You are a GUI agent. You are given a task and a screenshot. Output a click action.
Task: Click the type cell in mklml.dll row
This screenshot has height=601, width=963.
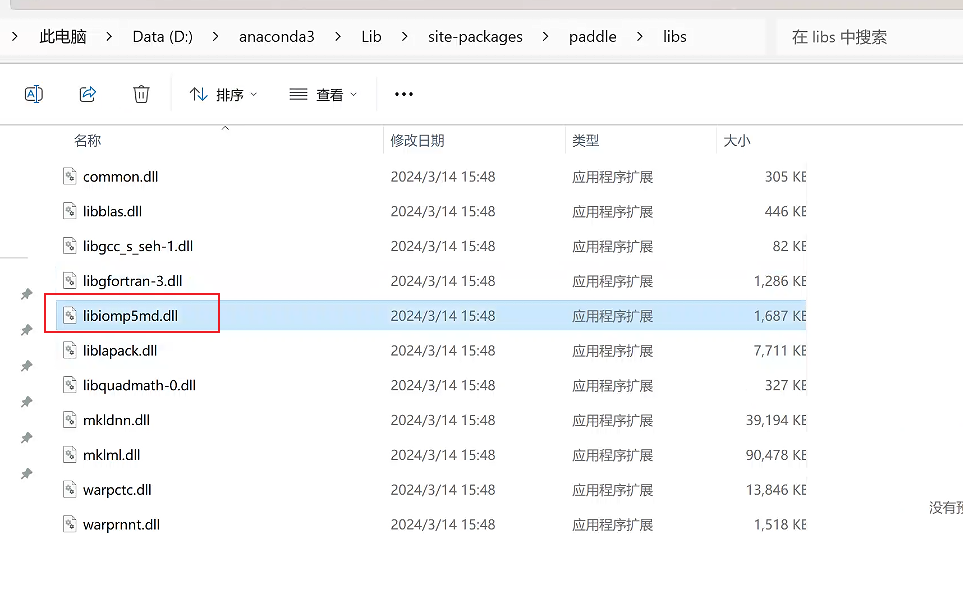tap(612, 456)
